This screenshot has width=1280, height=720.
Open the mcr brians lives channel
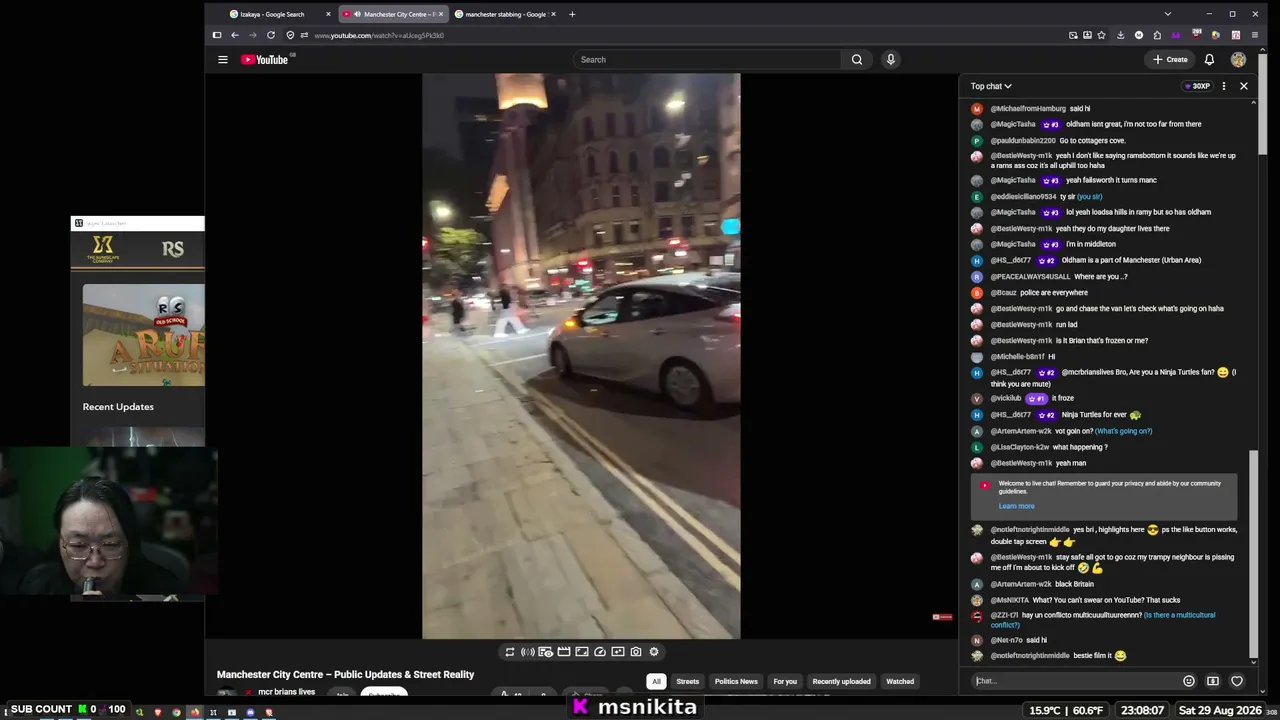click(x=286, y=692)
